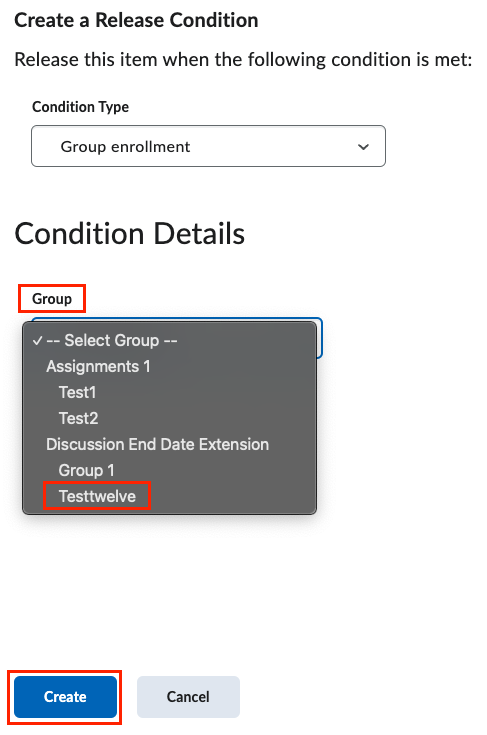
Task: Click the chevron arrow in Condition Type box
Action: click(x=363, y=147)
